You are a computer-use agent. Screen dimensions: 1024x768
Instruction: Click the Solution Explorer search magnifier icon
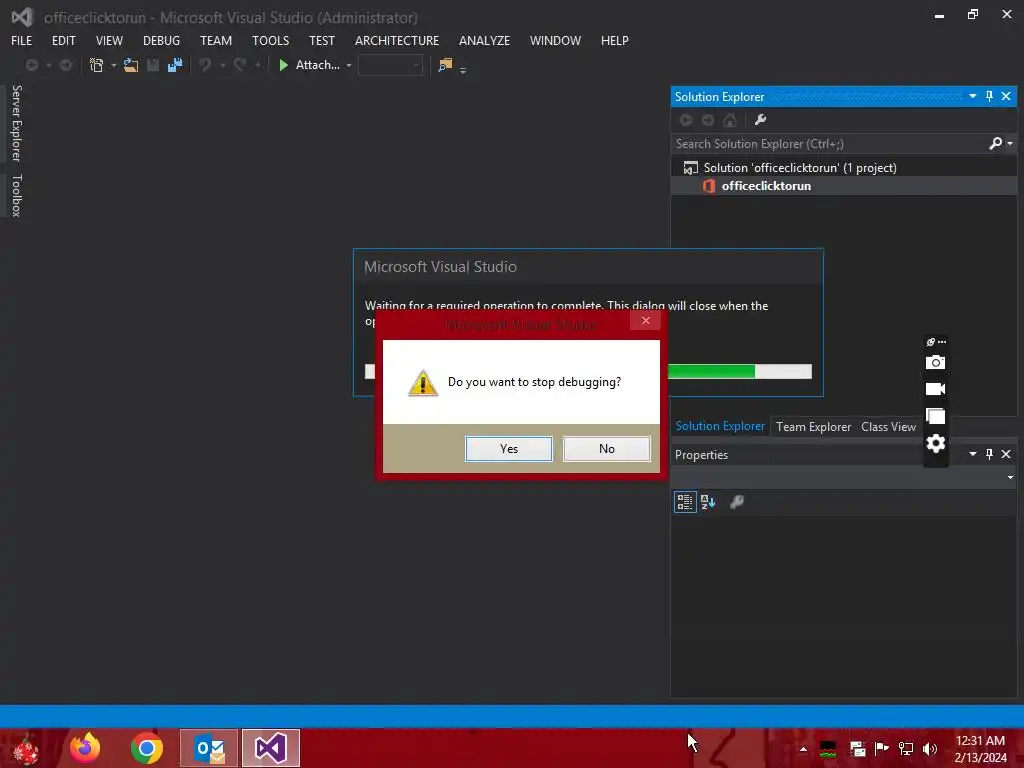click(996, 144)
